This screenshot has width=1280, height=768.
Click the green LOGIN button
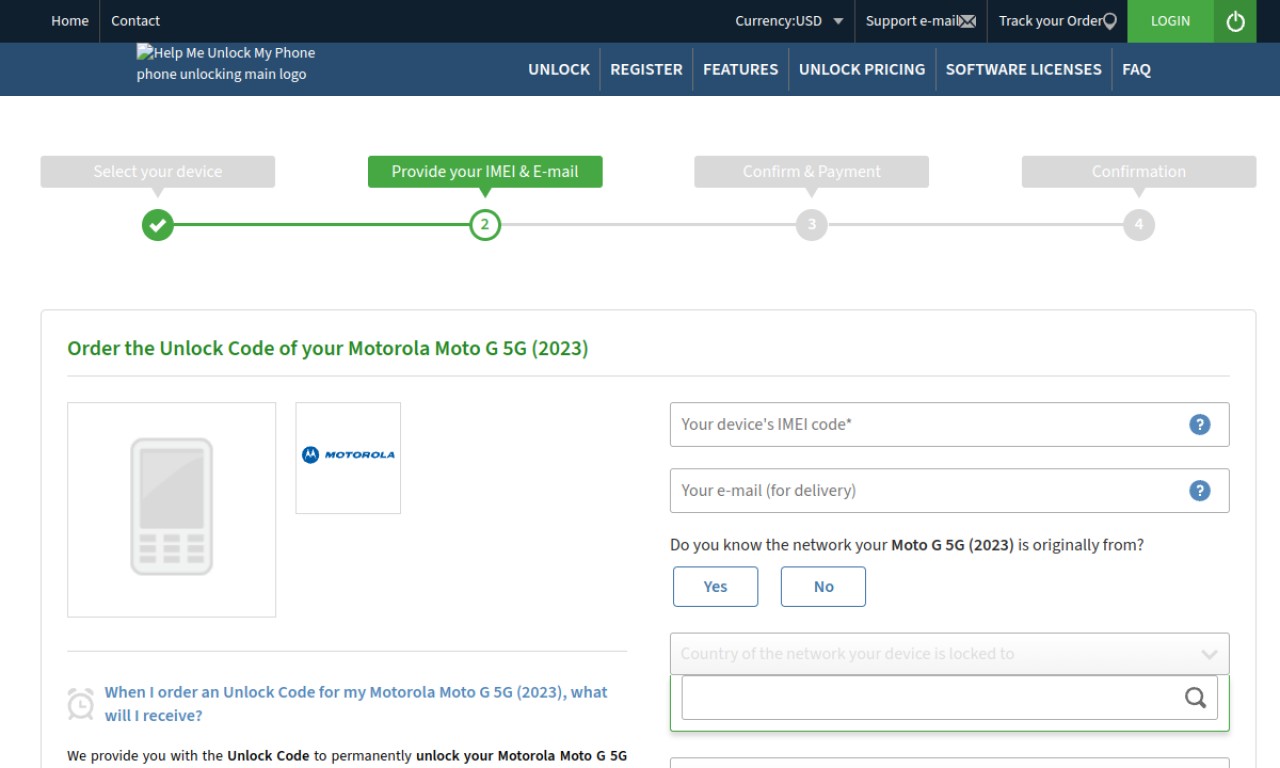pos(1170,21)
